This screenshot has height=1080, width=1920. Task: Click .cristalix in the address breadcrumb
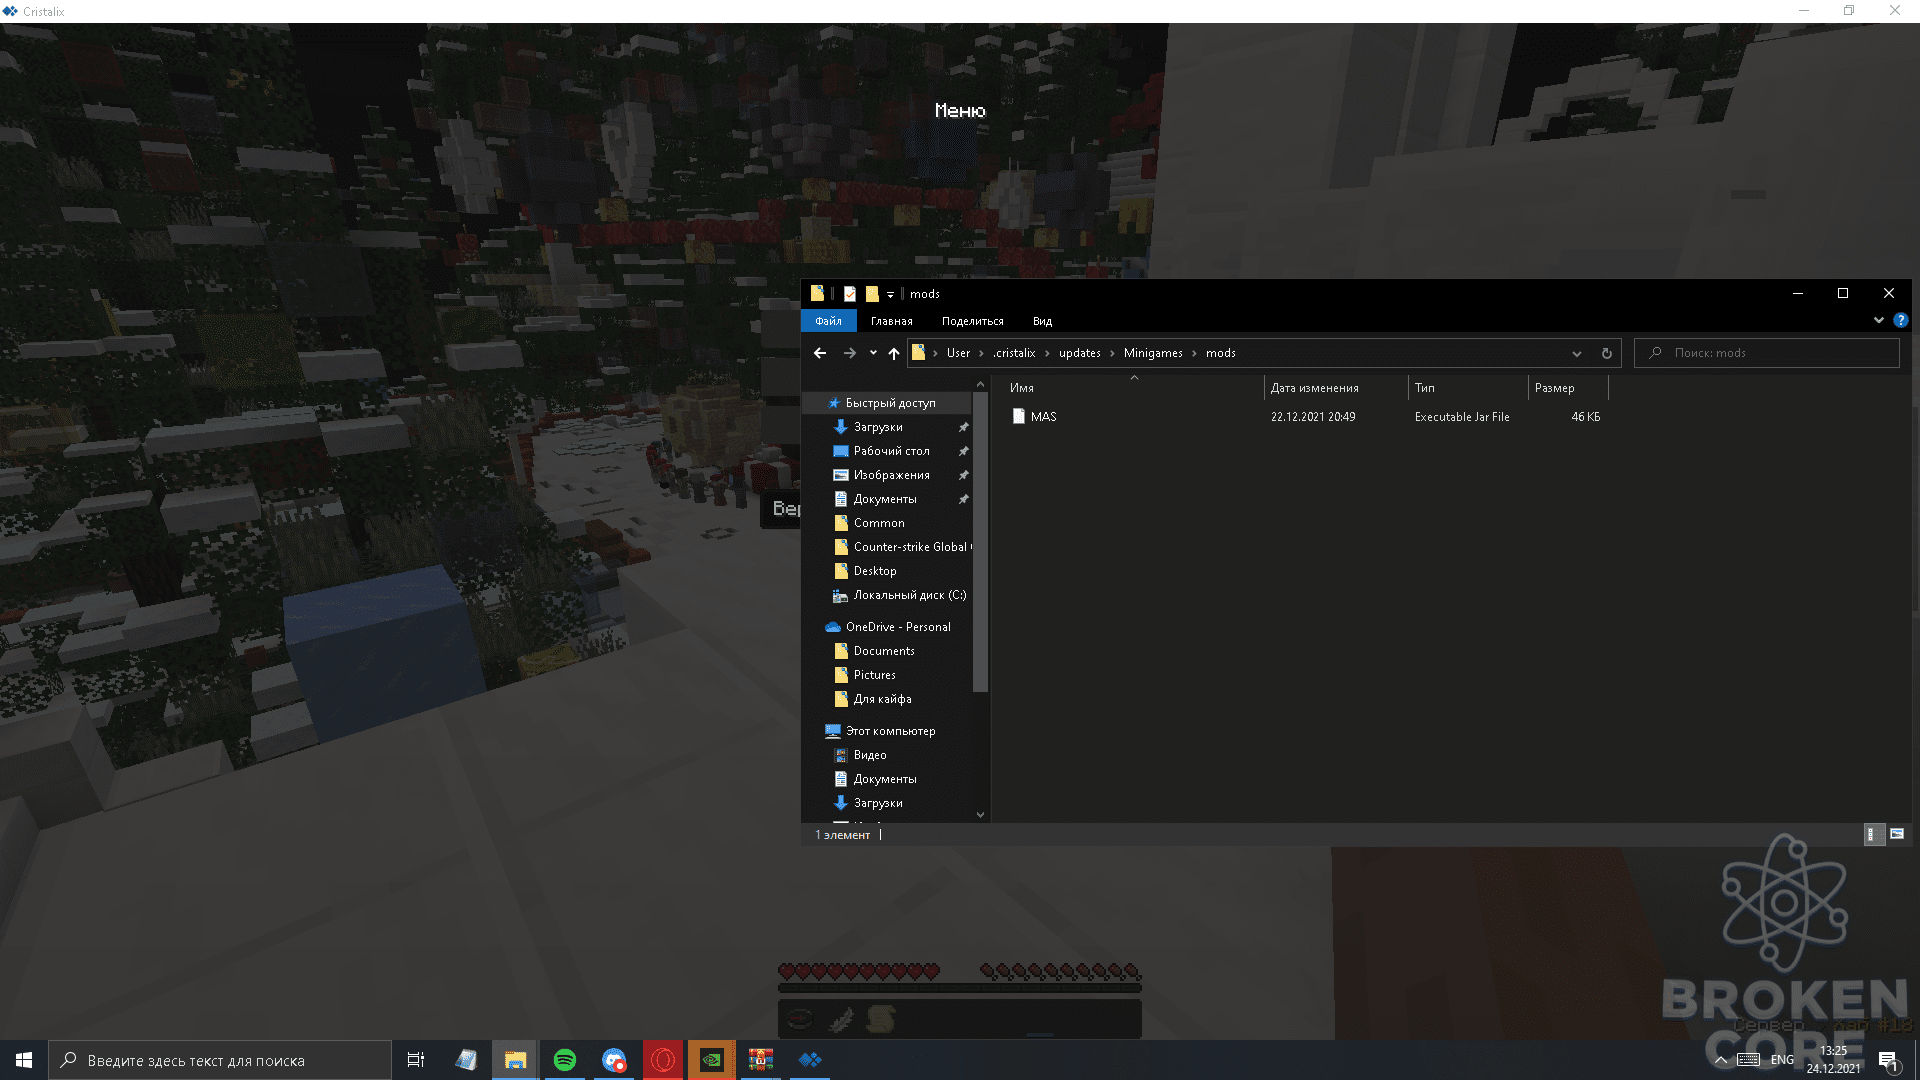1014,353
